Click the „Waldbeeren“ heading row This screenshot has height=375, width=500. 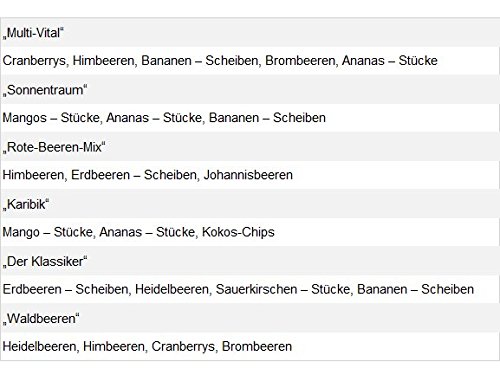point(250,318)
